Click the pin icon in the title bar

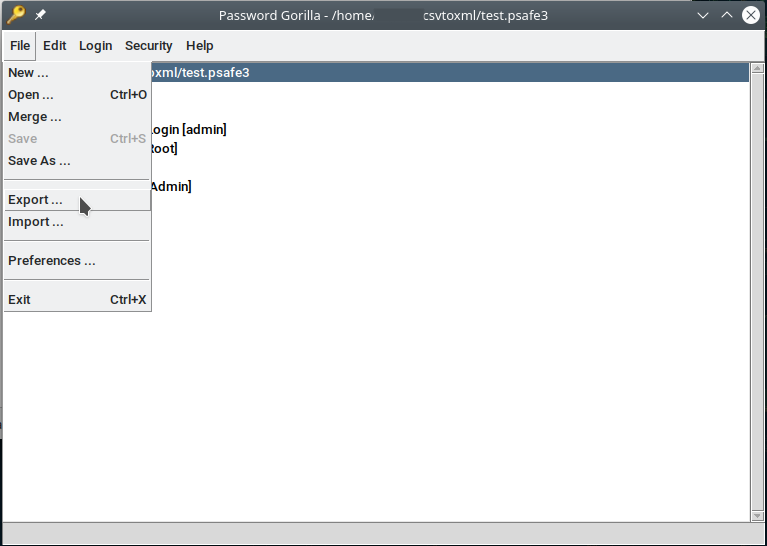tap(41, 15)
